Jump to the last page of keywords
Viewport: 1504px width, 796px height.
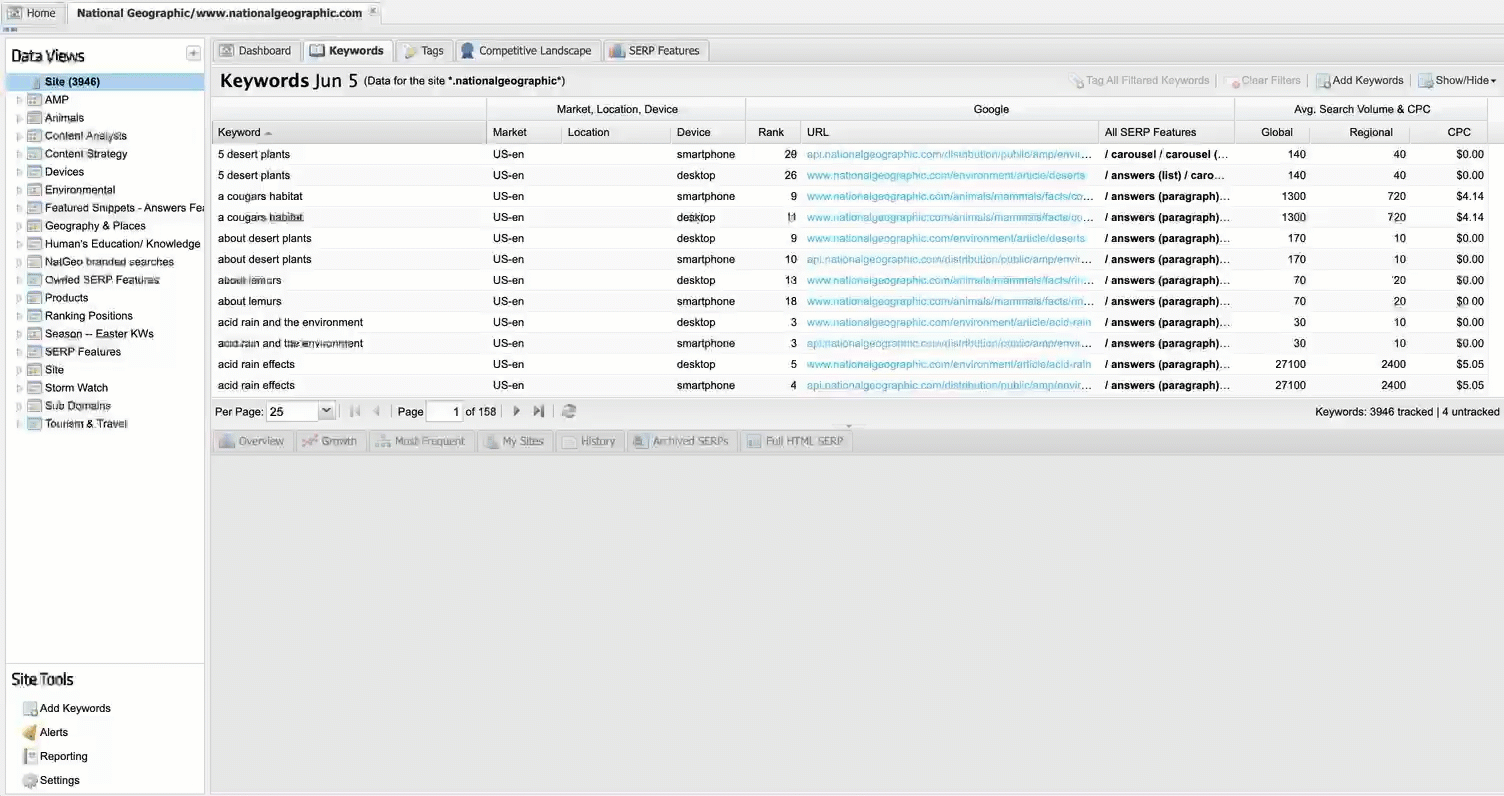pos(539,411)
